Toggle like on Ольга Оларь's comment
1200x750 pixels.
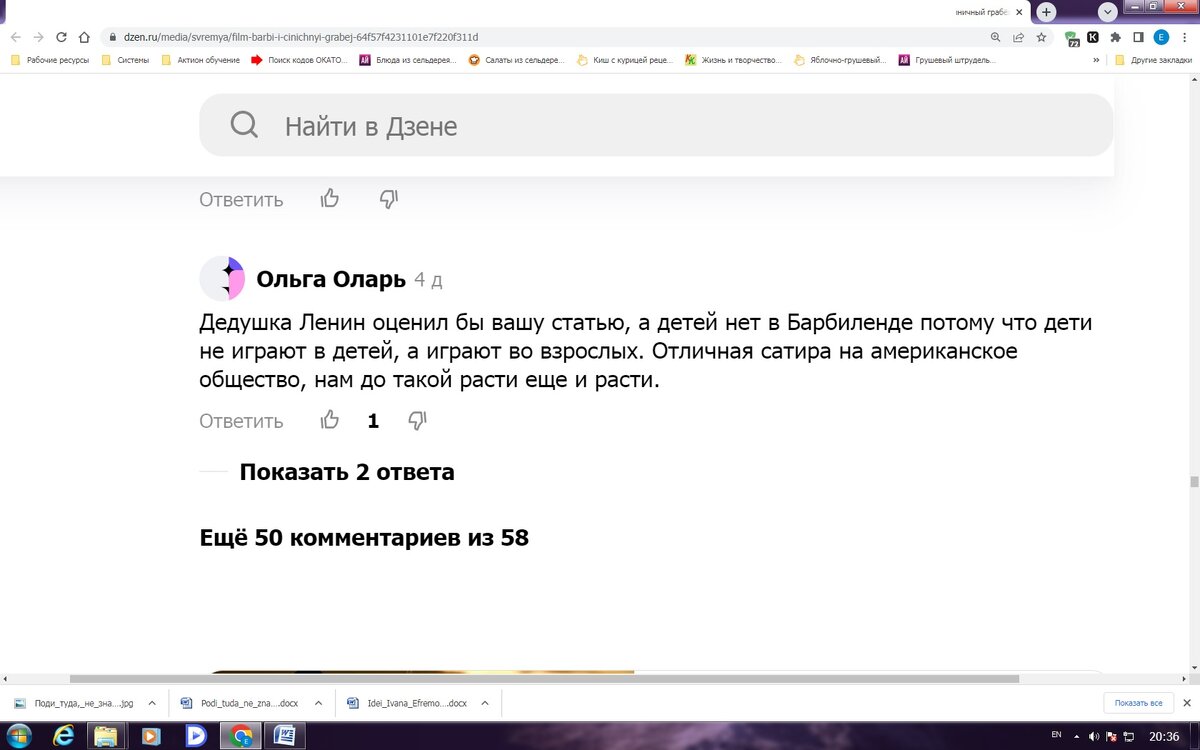(x=330, y=420)
